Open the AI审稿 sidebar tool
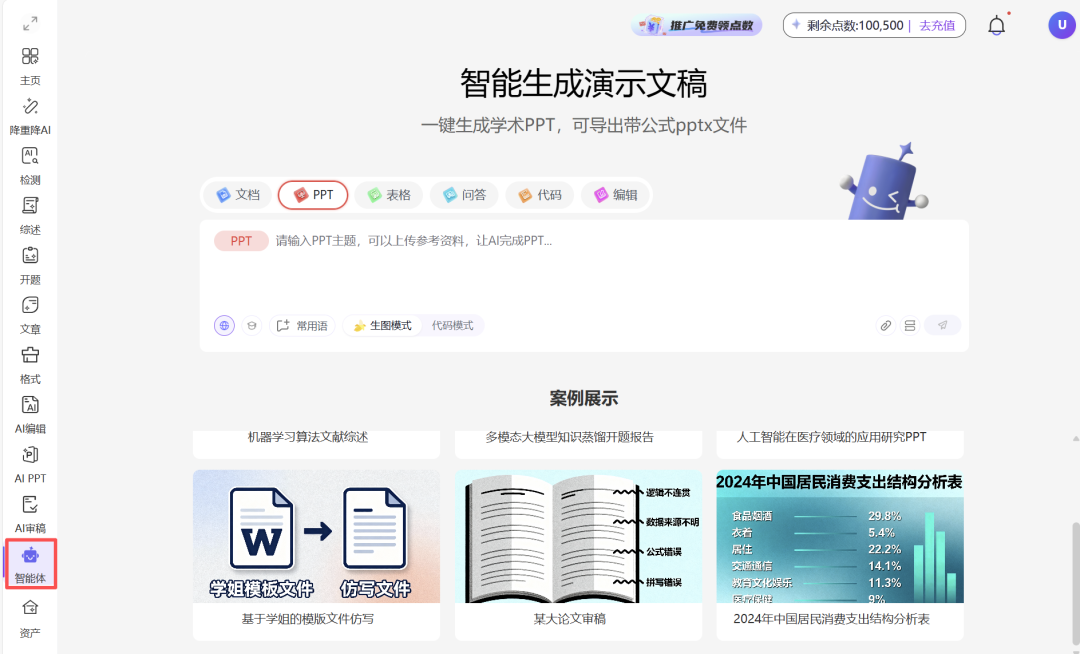The image size is (1080, 654). coord(30,514)
